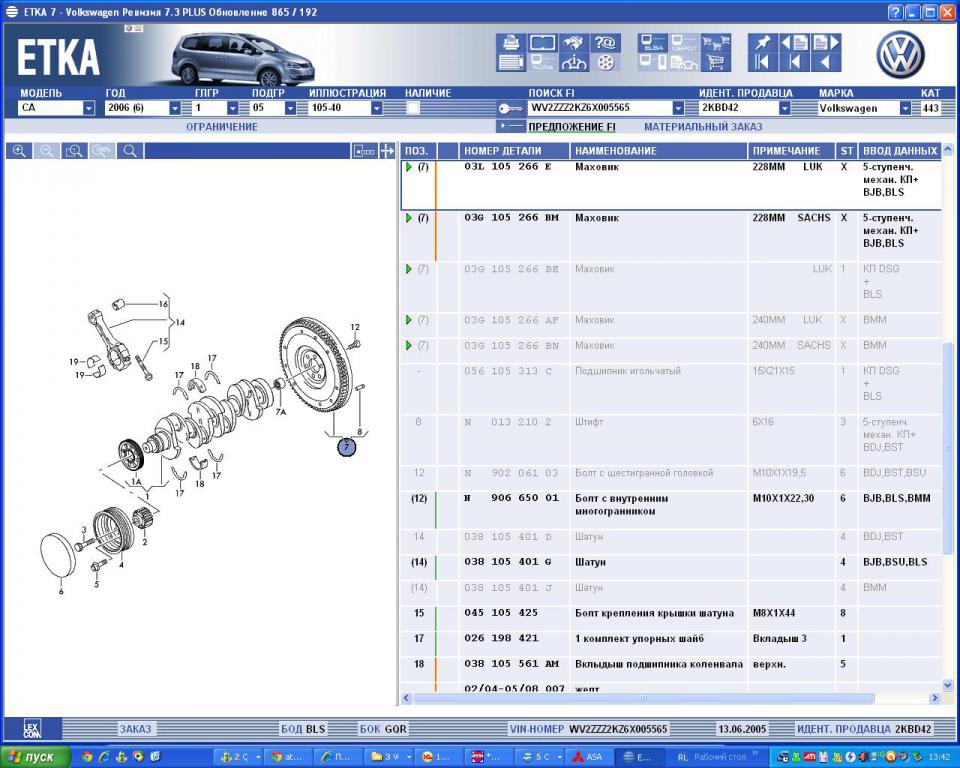Screen dimensions: 960x768
Task: Click the ПОЗ. column header
Action: (418, 151)
